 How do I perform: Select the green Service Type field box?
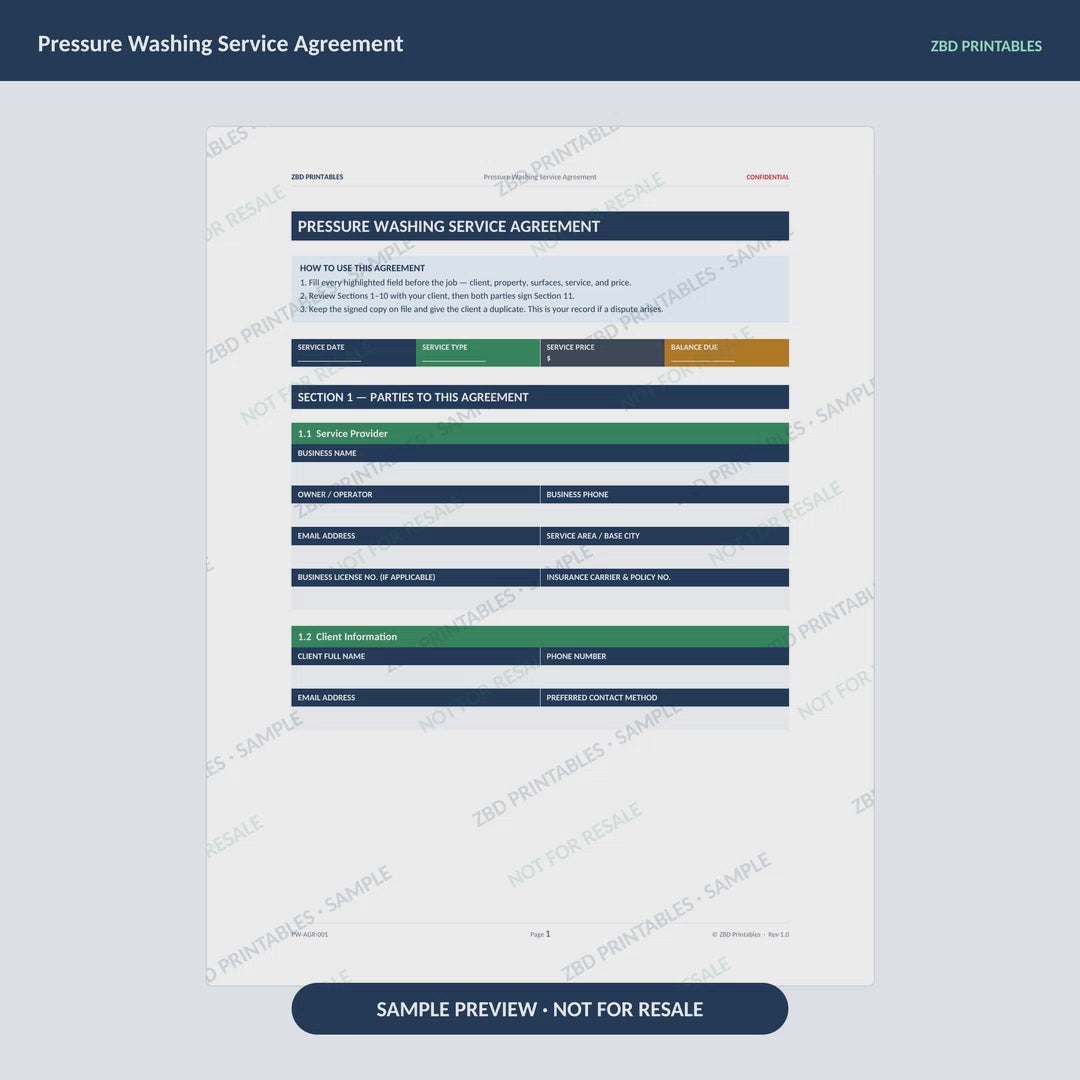coord(478,353)
